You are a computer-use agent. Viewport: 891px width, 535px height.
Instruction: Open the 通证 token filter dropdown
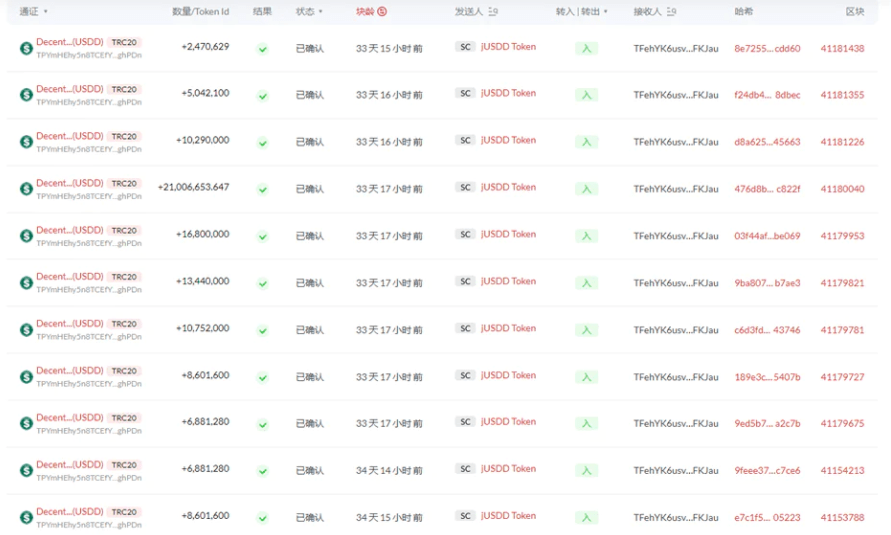[x=34, y=12]
